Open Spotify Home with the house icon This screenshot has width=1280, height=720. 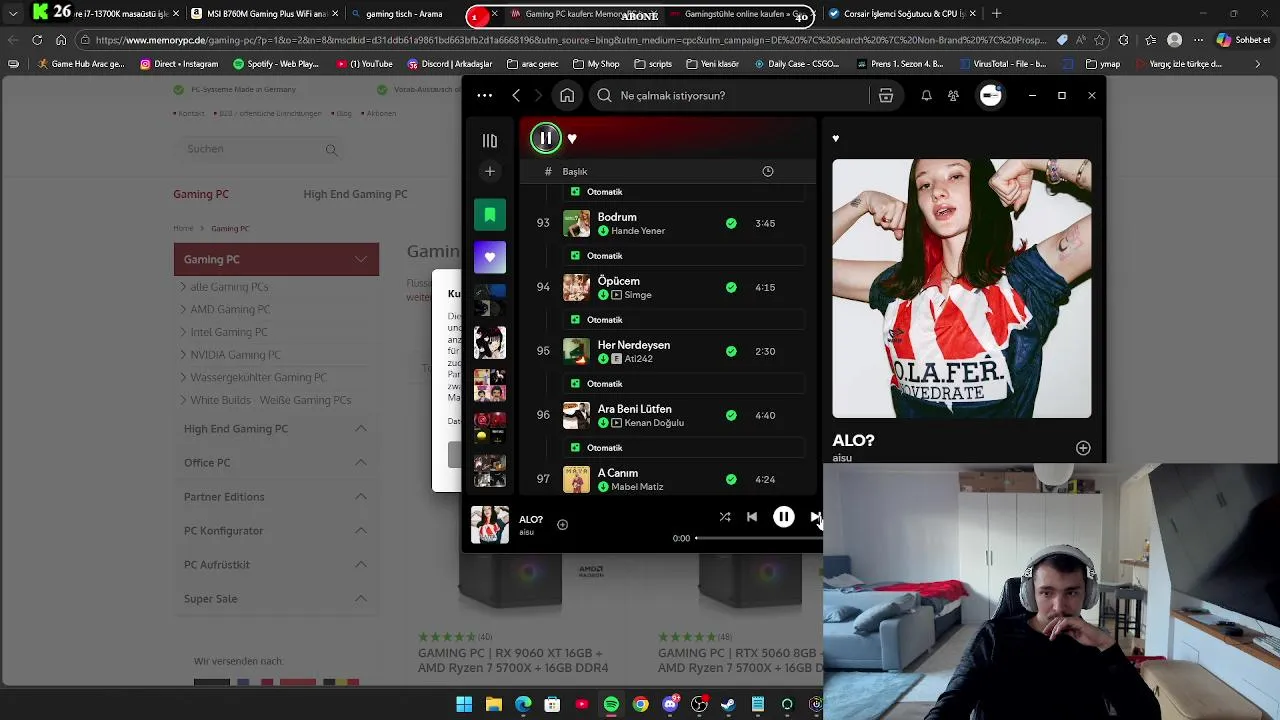tap(567, 95)
